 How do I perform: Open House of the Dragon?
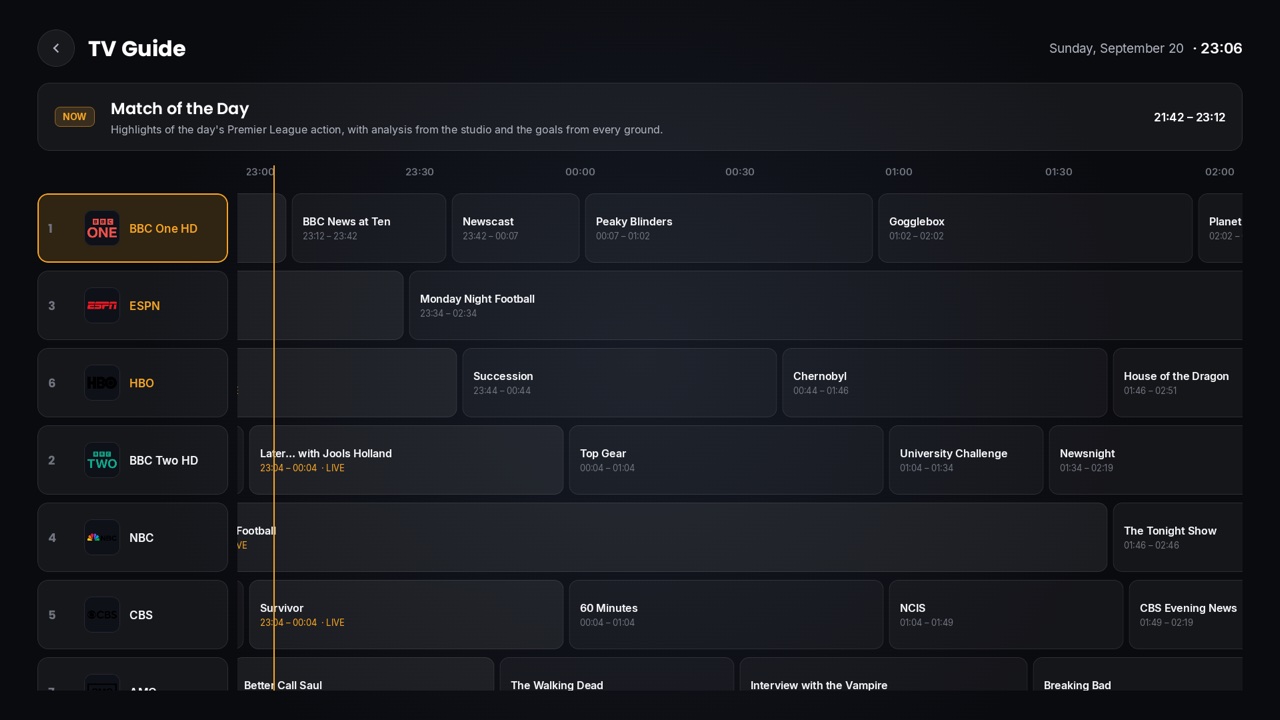[x=1177, y=383]
